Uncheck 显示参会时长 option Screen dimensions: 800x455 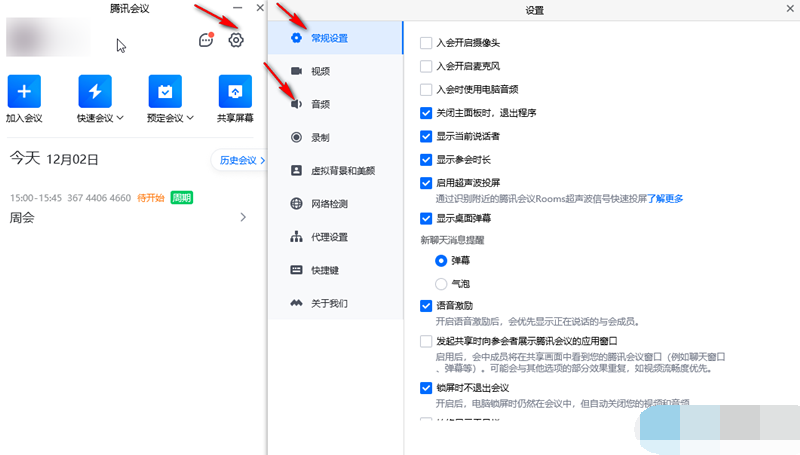(427, 159)
